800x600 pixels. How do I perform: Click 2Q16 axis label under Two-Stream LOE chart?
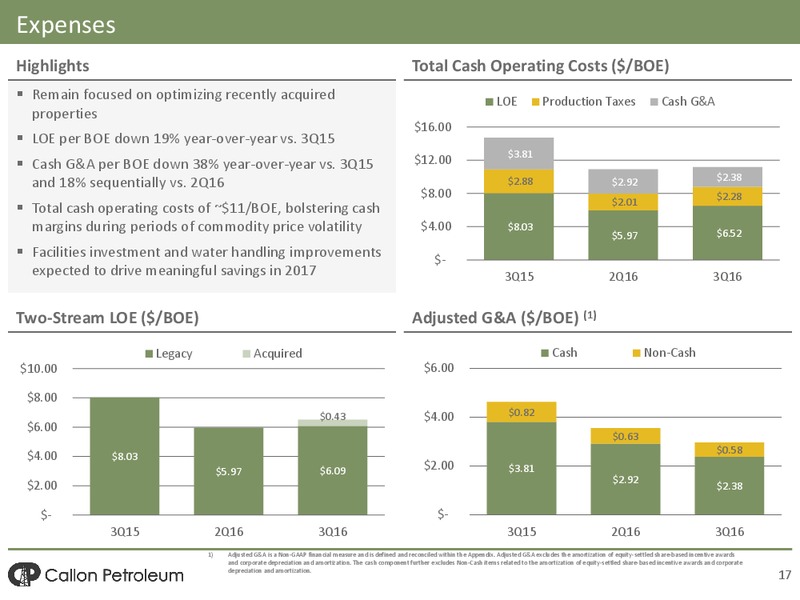point(229,532)
